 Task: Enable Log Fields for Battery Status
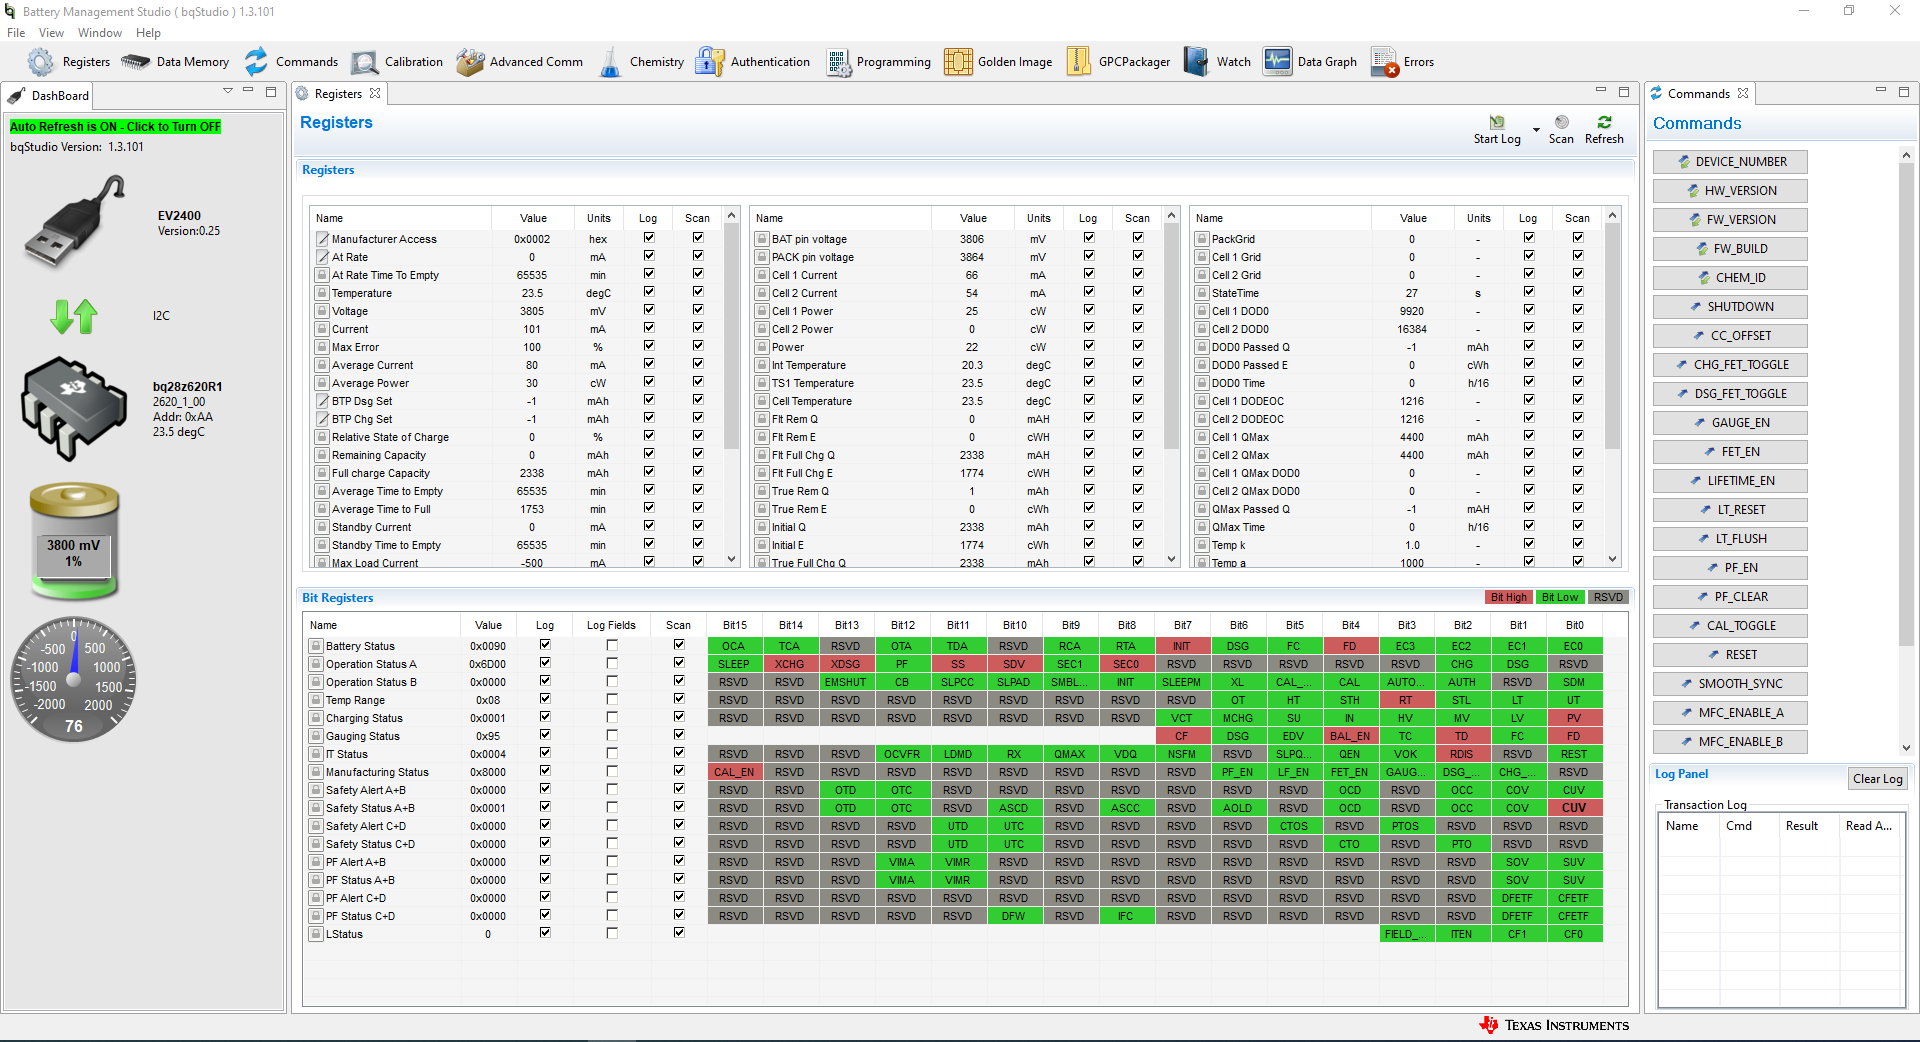coord(612,646)
